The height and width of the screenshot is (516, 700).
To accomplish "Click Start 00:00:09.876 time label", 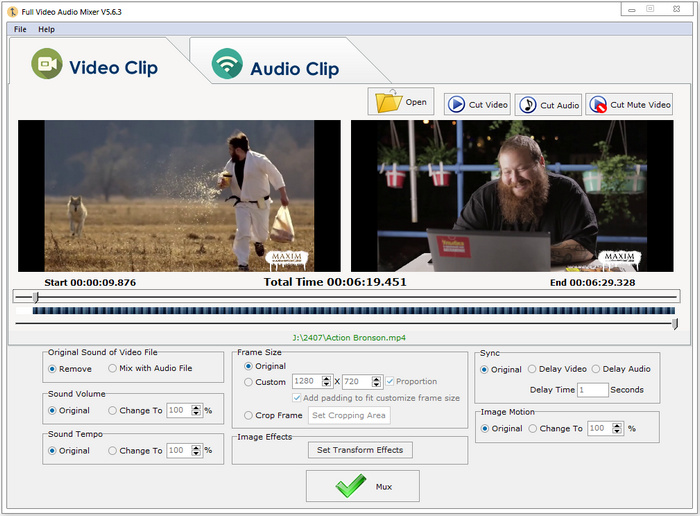I will click(x=90, y=283).
